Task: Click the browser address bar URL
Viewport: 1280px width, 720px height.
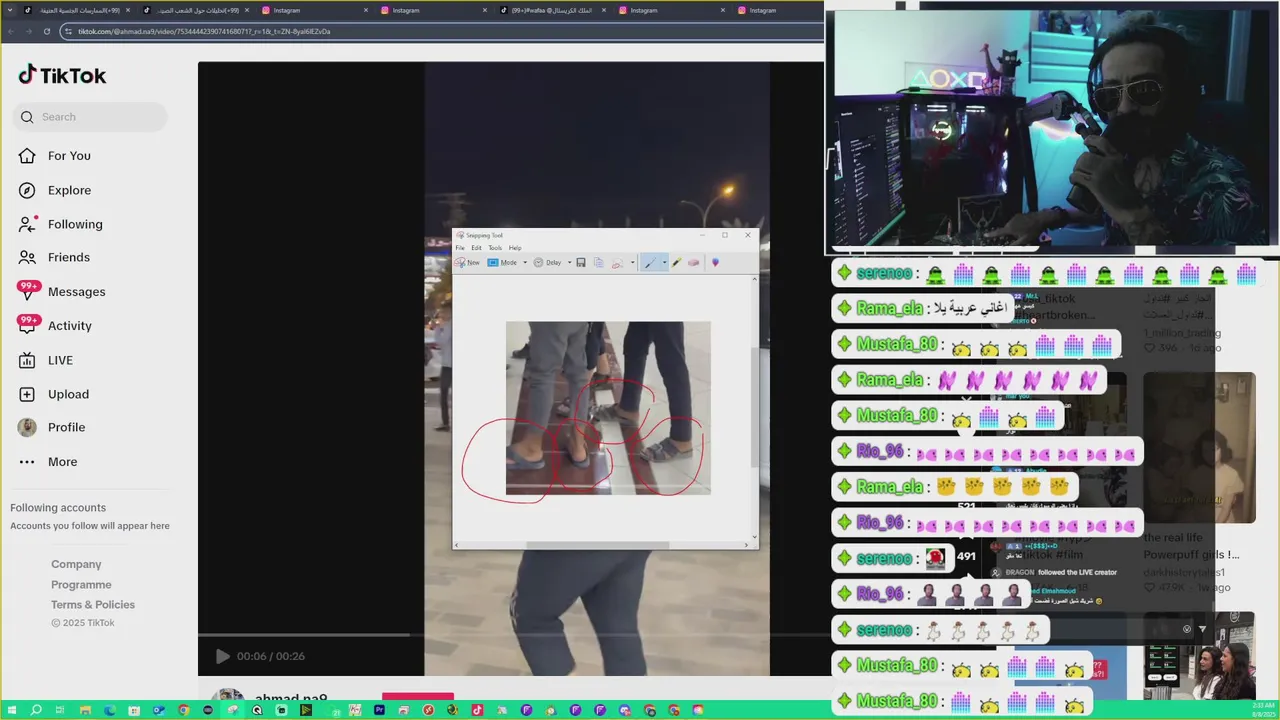Action: [x=204, y=31]
